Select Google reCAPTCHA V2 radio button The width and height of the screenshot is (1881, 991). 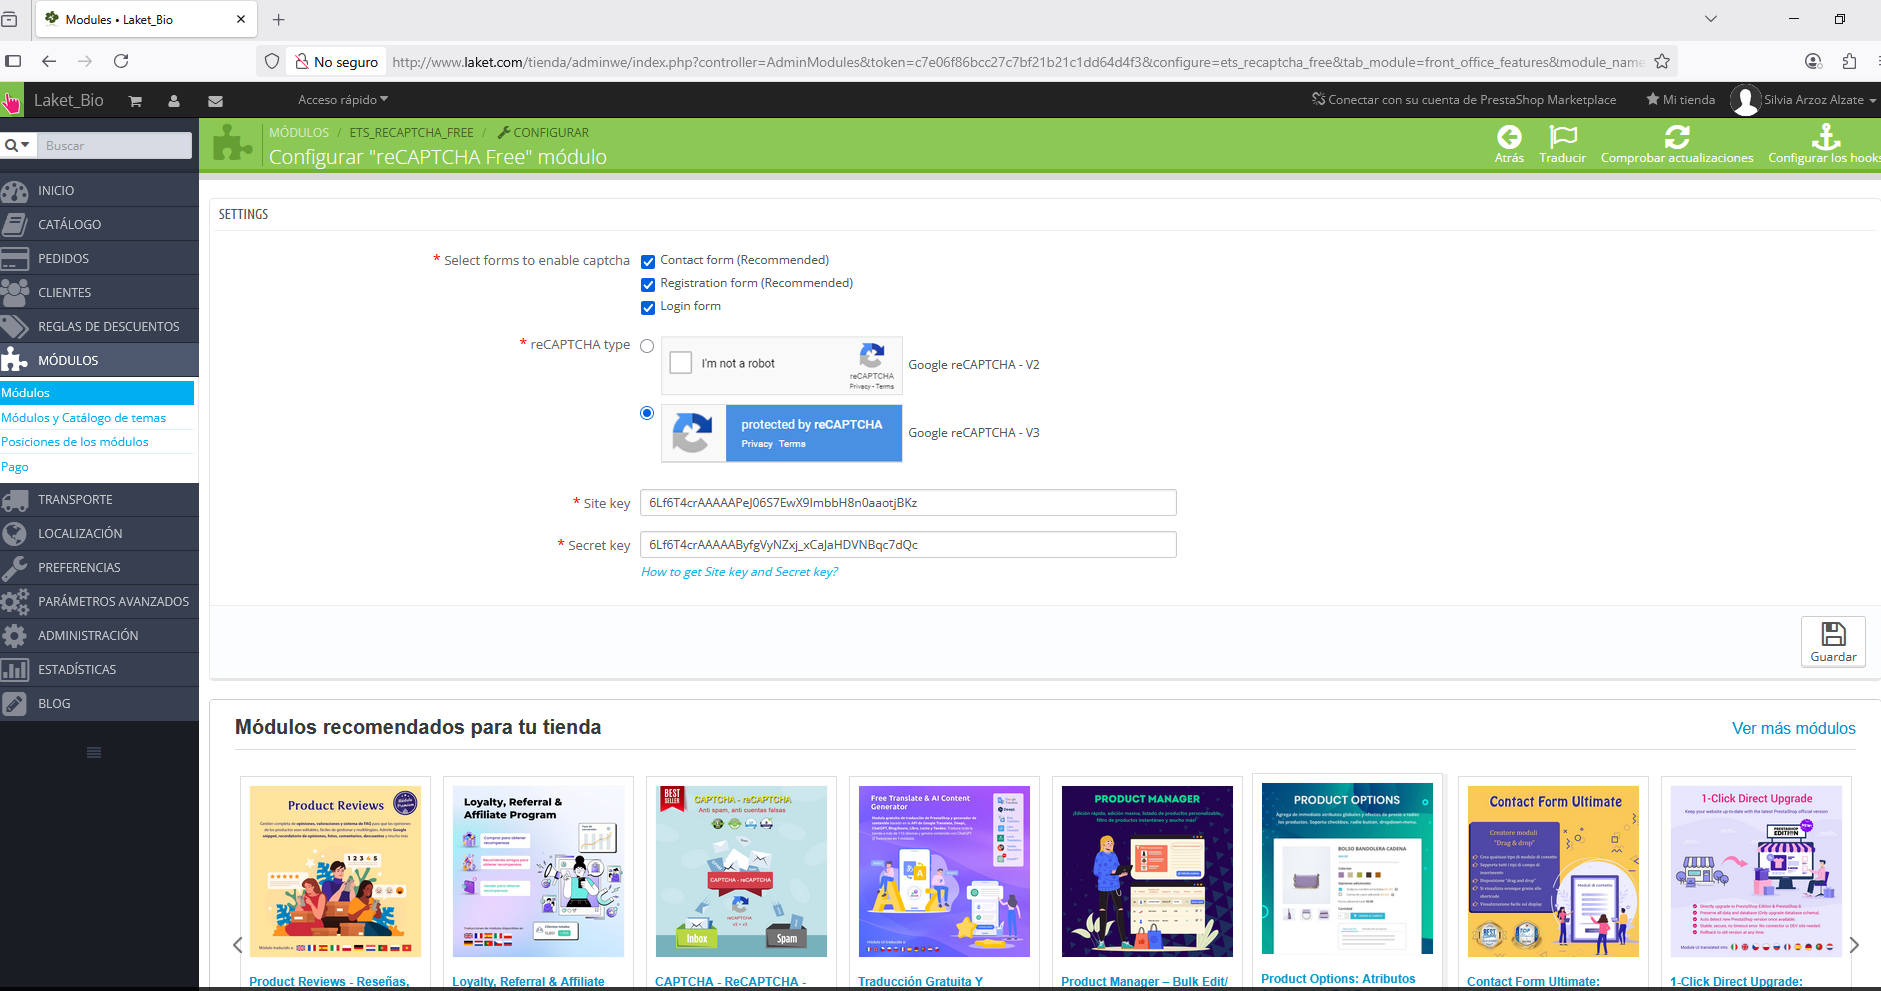pyautogui.click(x=647, y=346)
